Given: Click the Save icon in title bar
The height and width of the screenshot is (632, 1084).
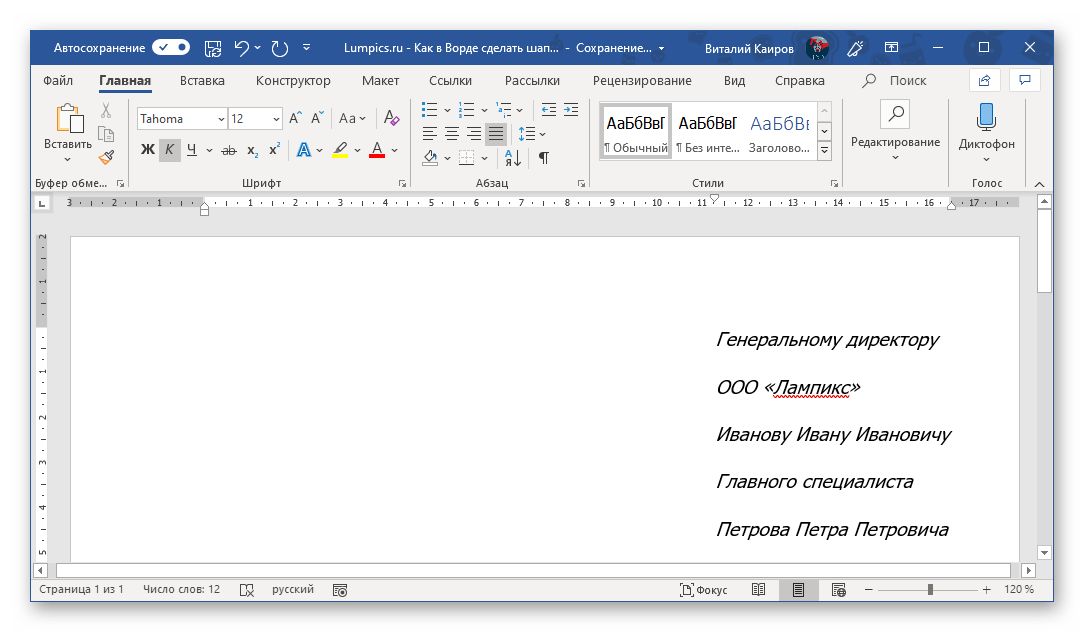Looking at the screenshot, I should pos(212,47).
